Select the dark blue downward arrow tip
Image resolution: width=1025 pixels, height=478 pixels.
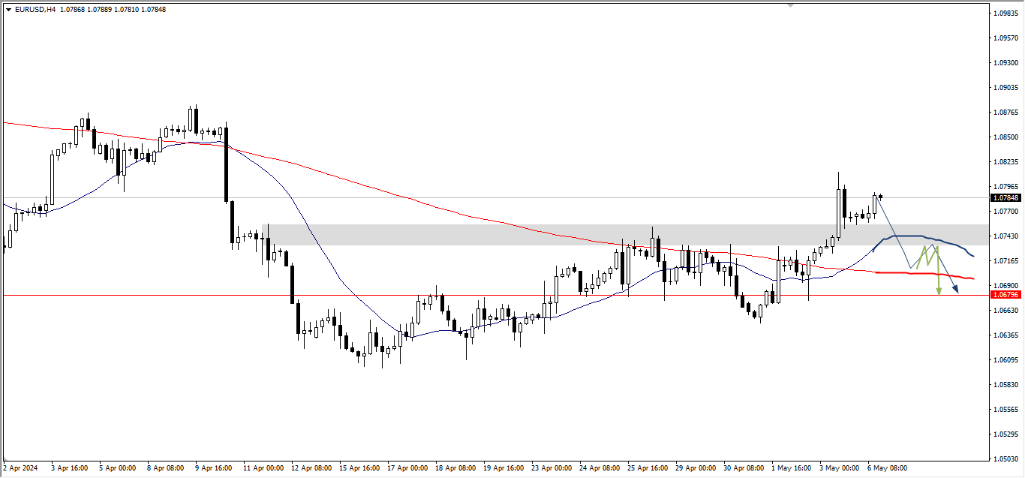click(956, 291)
